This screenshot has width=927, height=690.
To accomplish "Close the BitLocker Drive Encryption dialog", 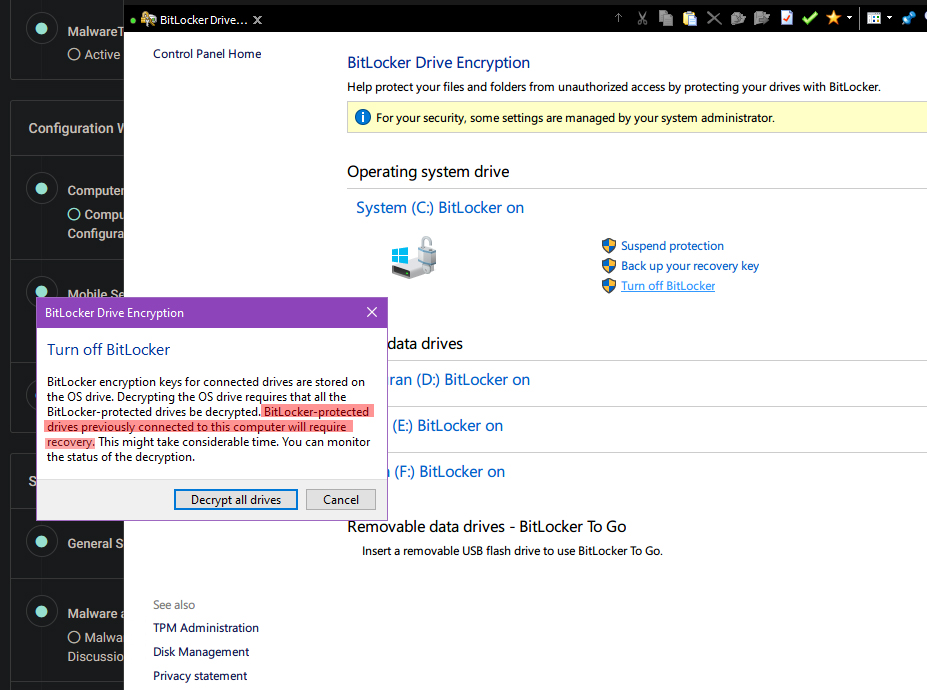I will [x=372, y=312].
